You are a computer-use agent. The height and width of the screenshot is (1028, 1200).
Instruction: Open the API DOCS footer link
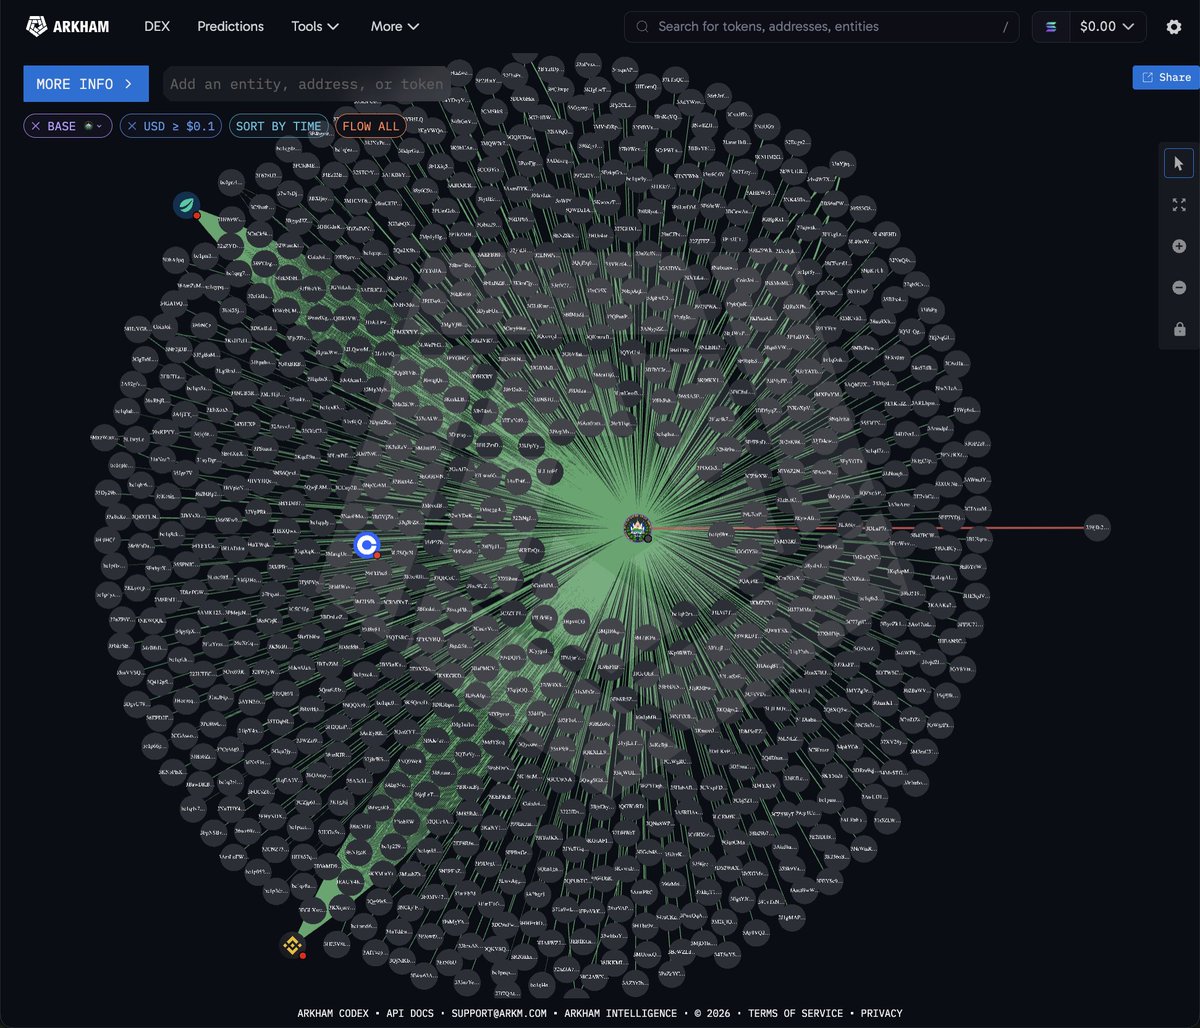tap(410, 1013)
